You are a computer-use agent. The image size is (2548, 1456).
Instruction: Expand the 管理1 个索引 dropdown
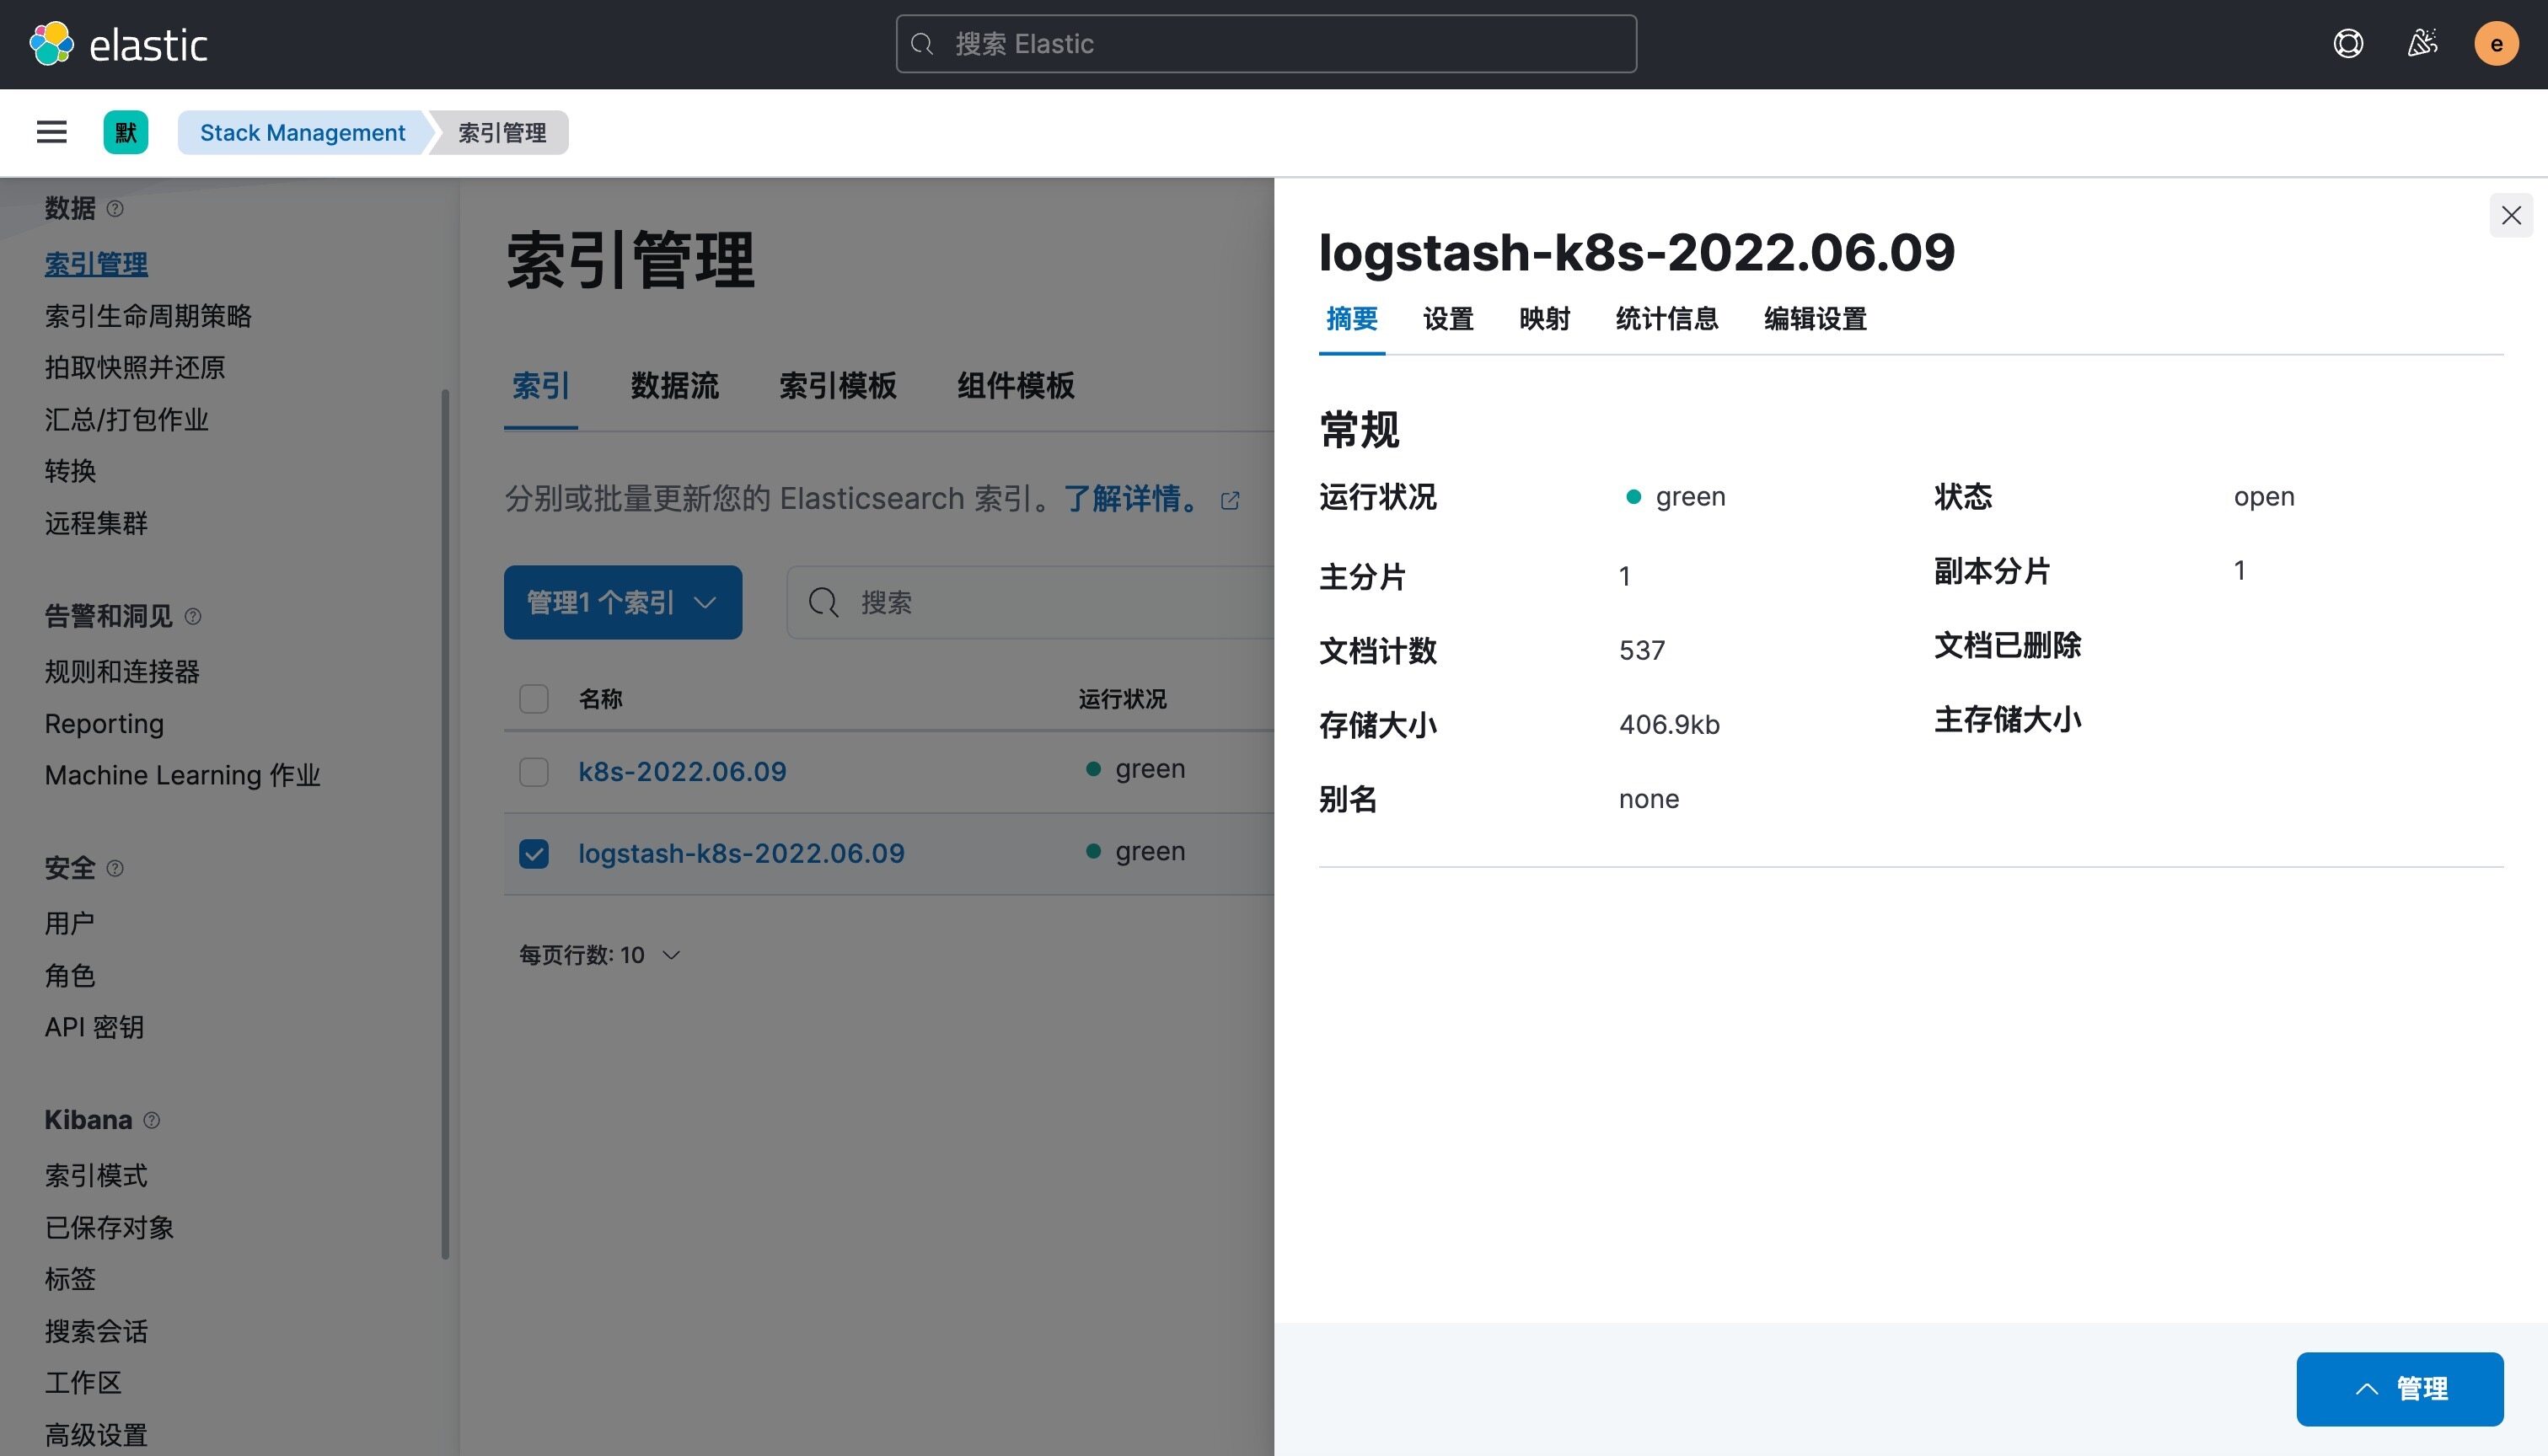pos(622,602)
